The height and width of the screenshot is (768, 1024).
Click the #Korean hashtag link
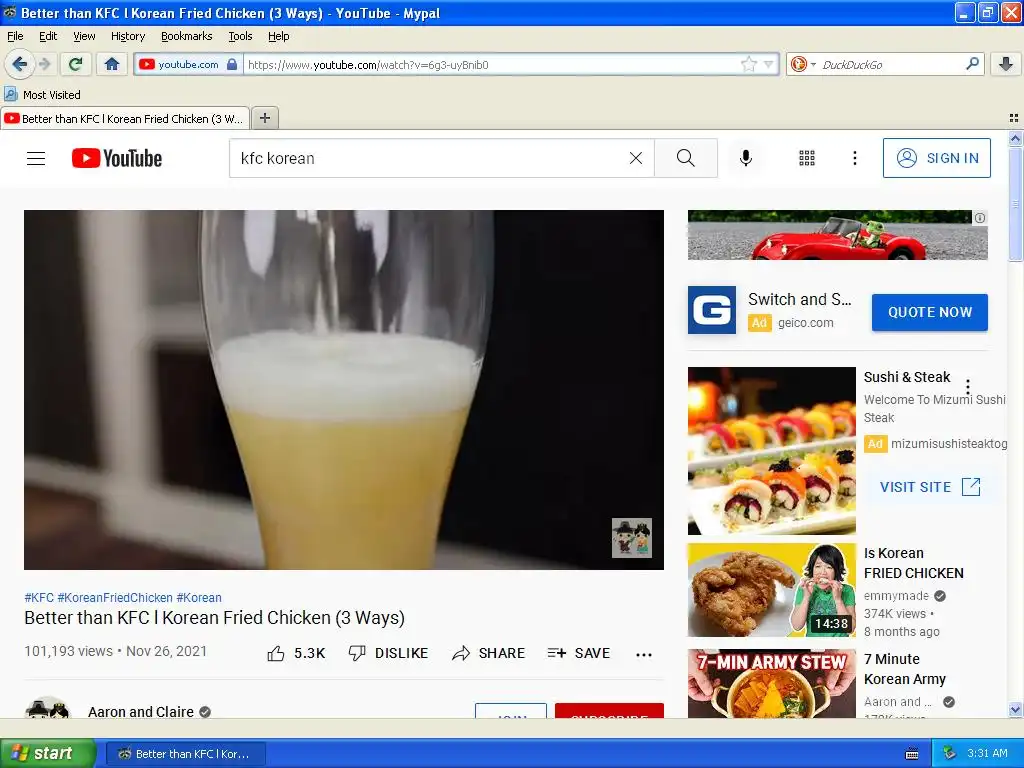click(199, 598)
